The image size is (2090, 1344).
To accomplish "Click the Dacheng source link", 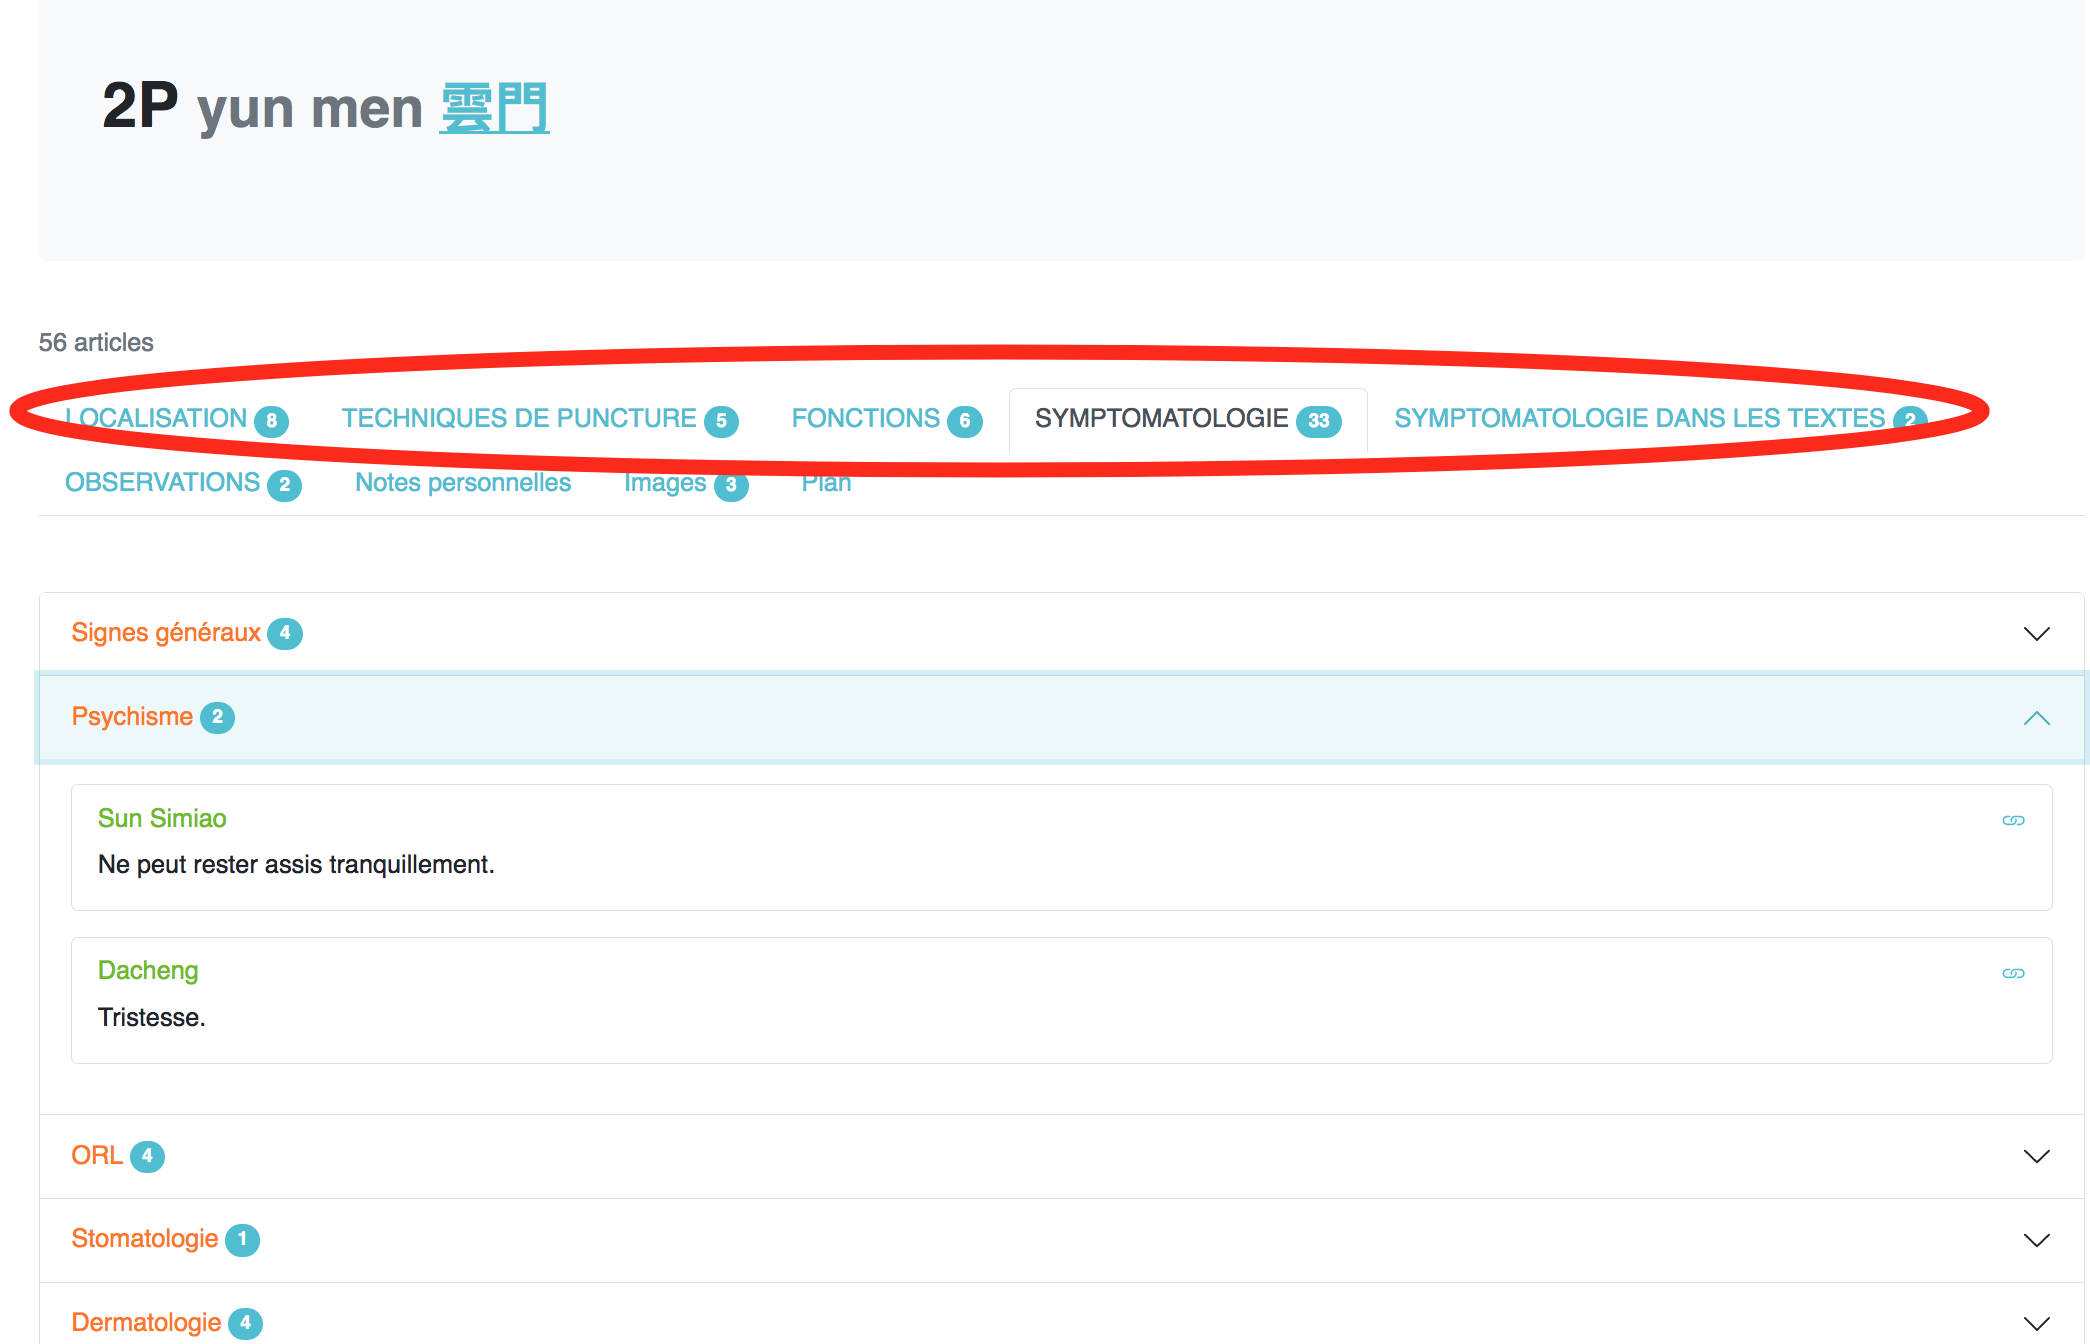I will click(148, 970).
